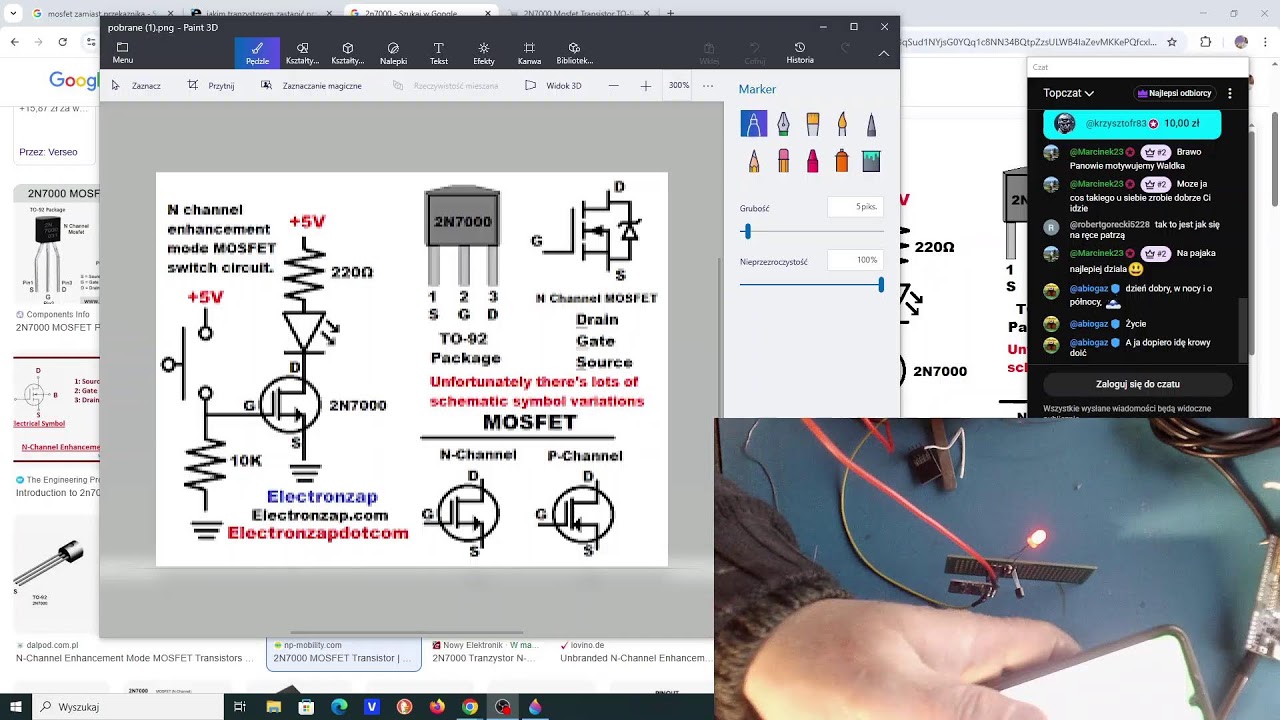The width and height of the screenshot is (1280, 720).
Task: Select the Watercolor brush
Action: (x=842, y=124)
